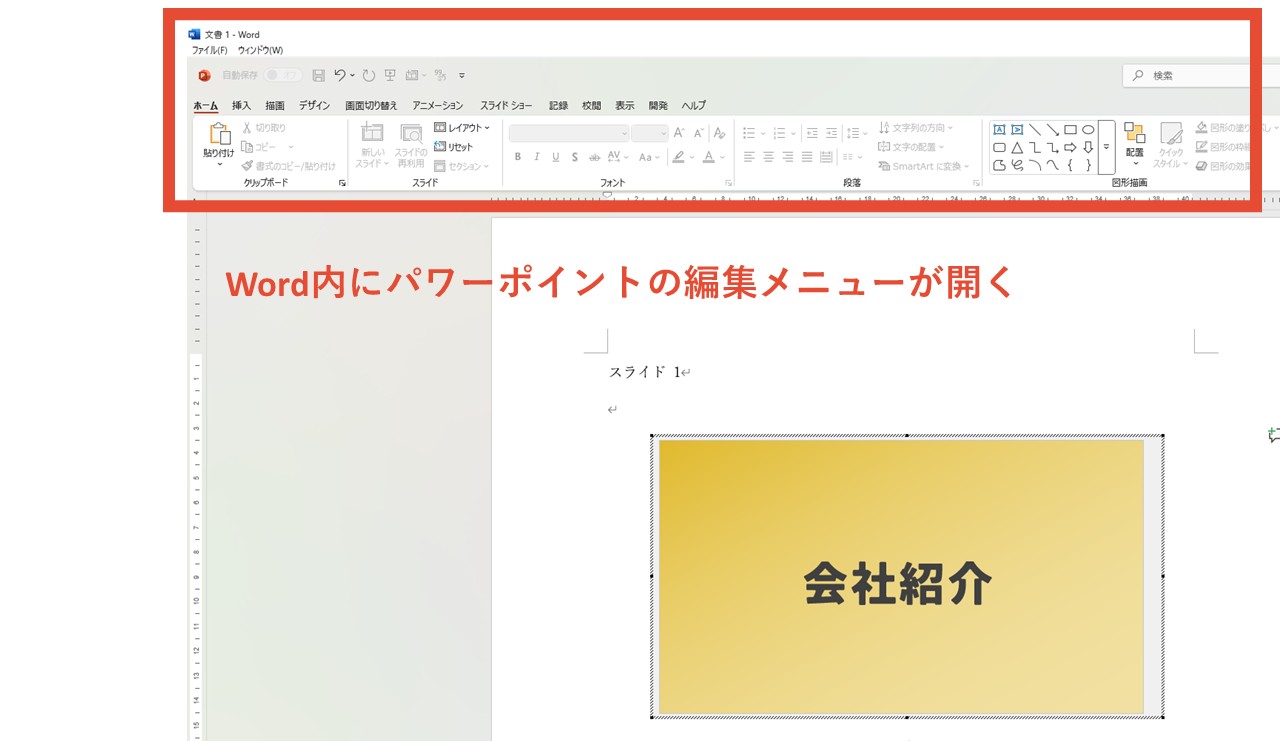The height and width of the screenshot is (741, 1280).
Task: Toggle bold formatting
Action: tap(518, 157)
